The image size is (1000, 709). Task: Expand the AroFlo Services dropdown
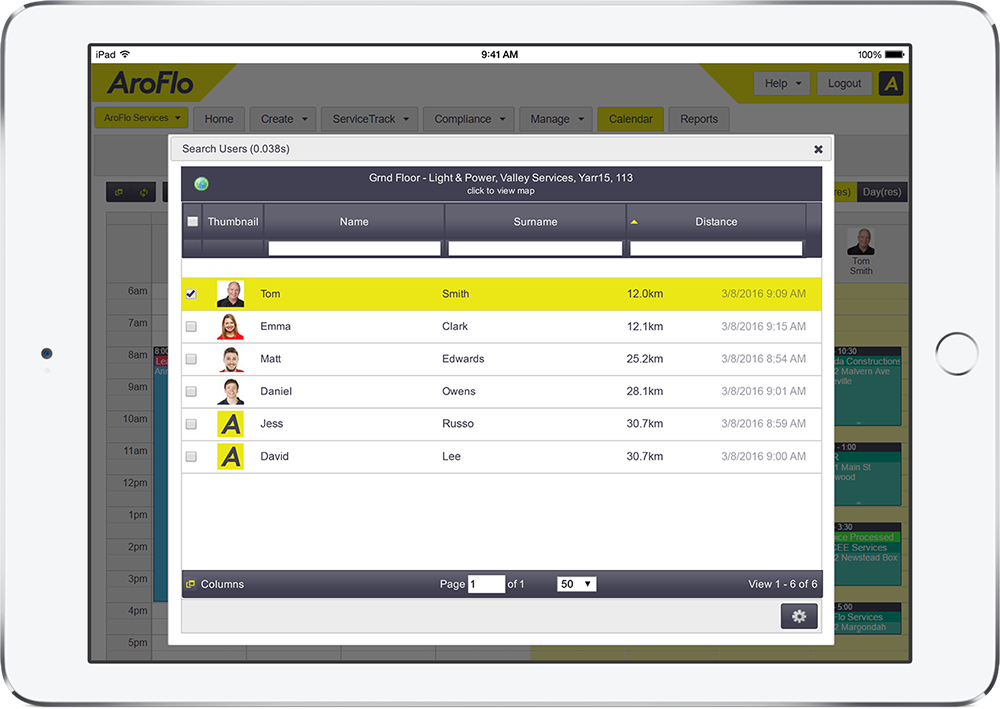point(142,118)
